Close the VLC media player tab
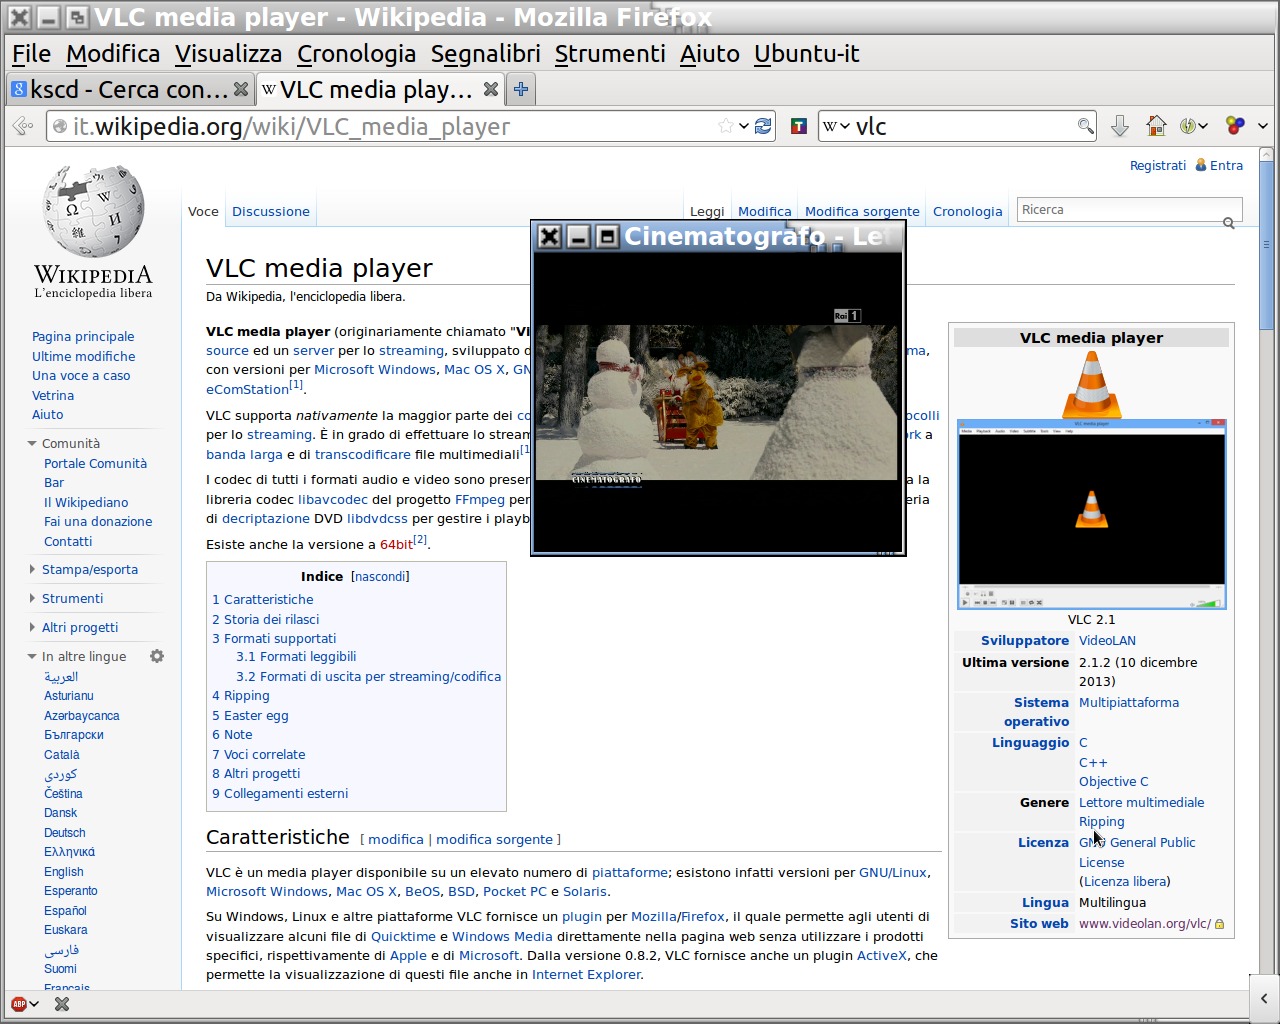The width and height of the screenshot is (1280, 1024). [490, 89]
